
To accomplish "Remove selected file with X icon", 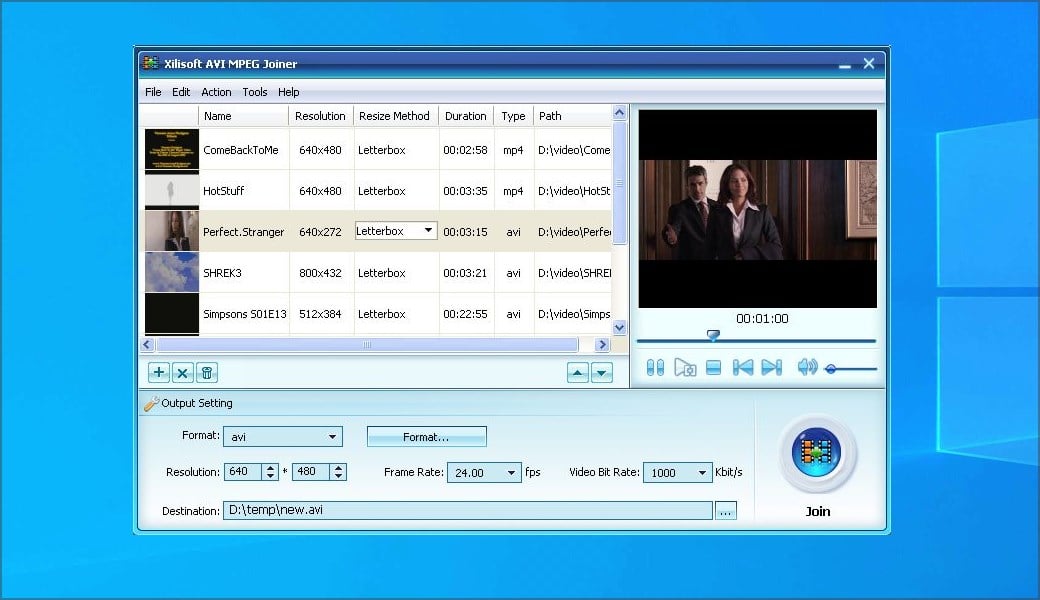I will [x=182, y=373].
